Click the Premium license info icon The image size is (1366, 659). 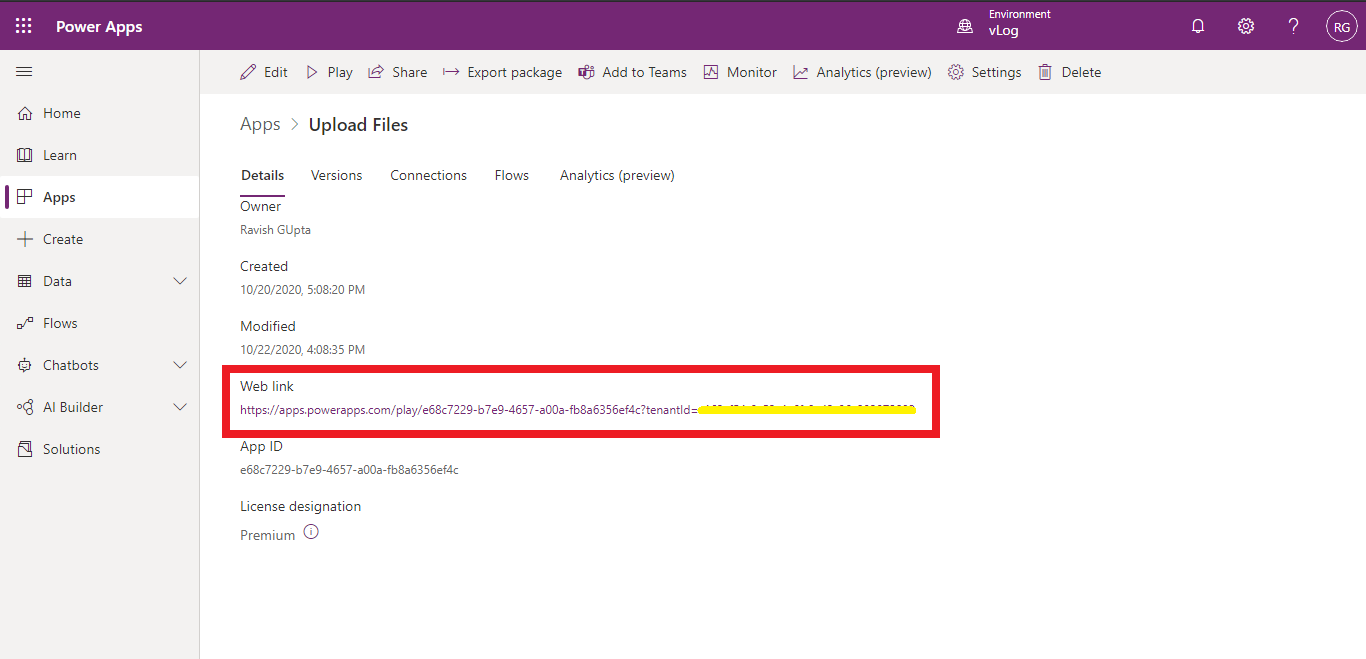311,532
